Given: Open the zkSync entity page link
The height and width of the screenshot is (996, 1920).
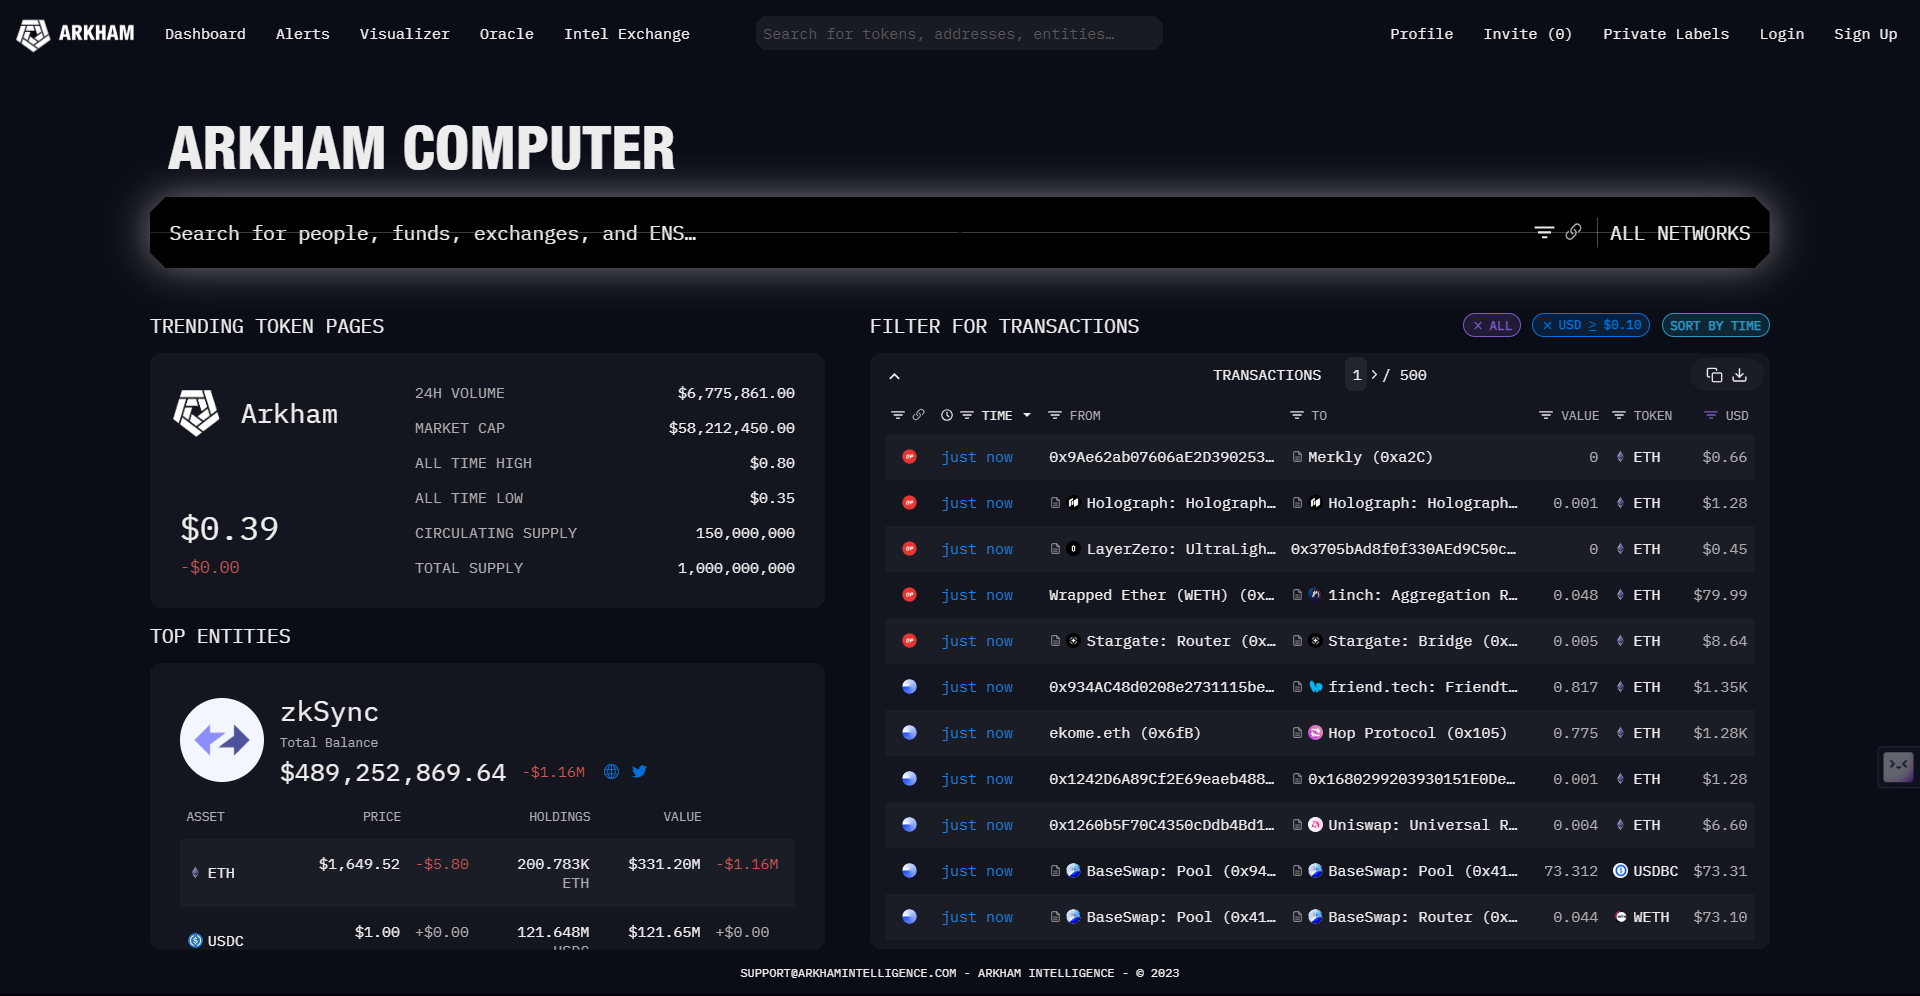Looking at the screenshot, I should (x=329, y=712).
